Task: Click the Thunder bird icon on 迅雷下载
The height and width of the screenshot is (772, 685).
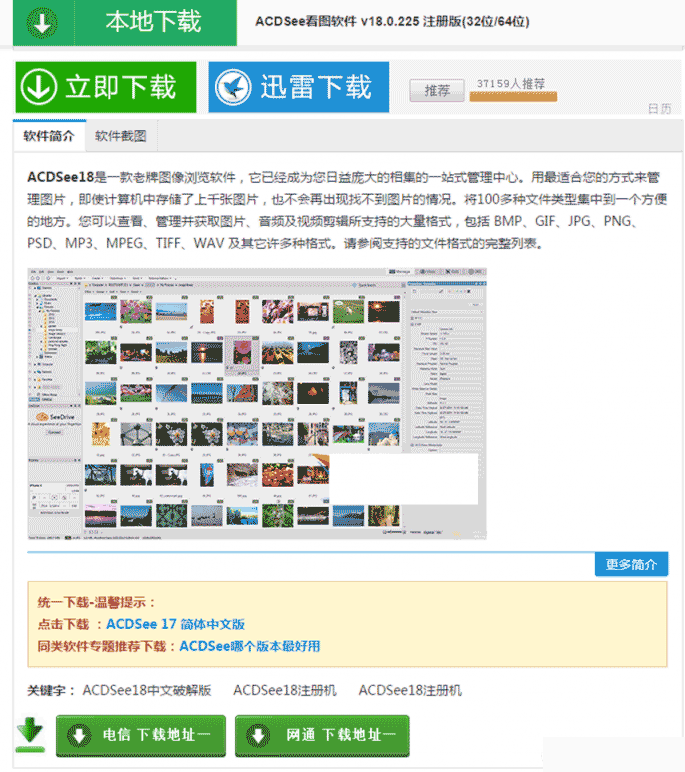Action: tap(233, 87)
